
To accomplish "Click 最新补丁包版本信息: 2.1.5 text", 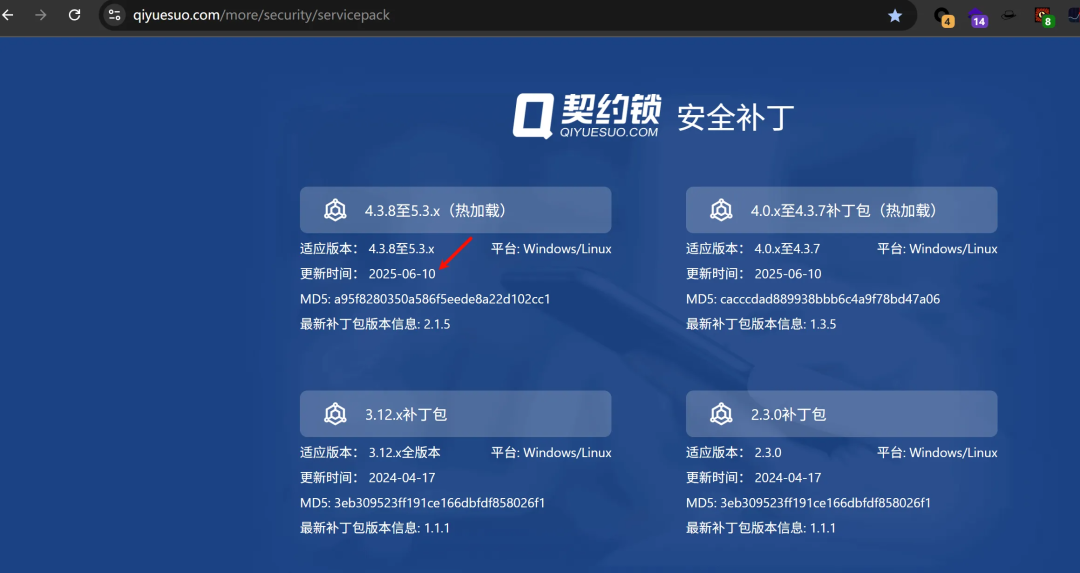I will tap(375, 324).
